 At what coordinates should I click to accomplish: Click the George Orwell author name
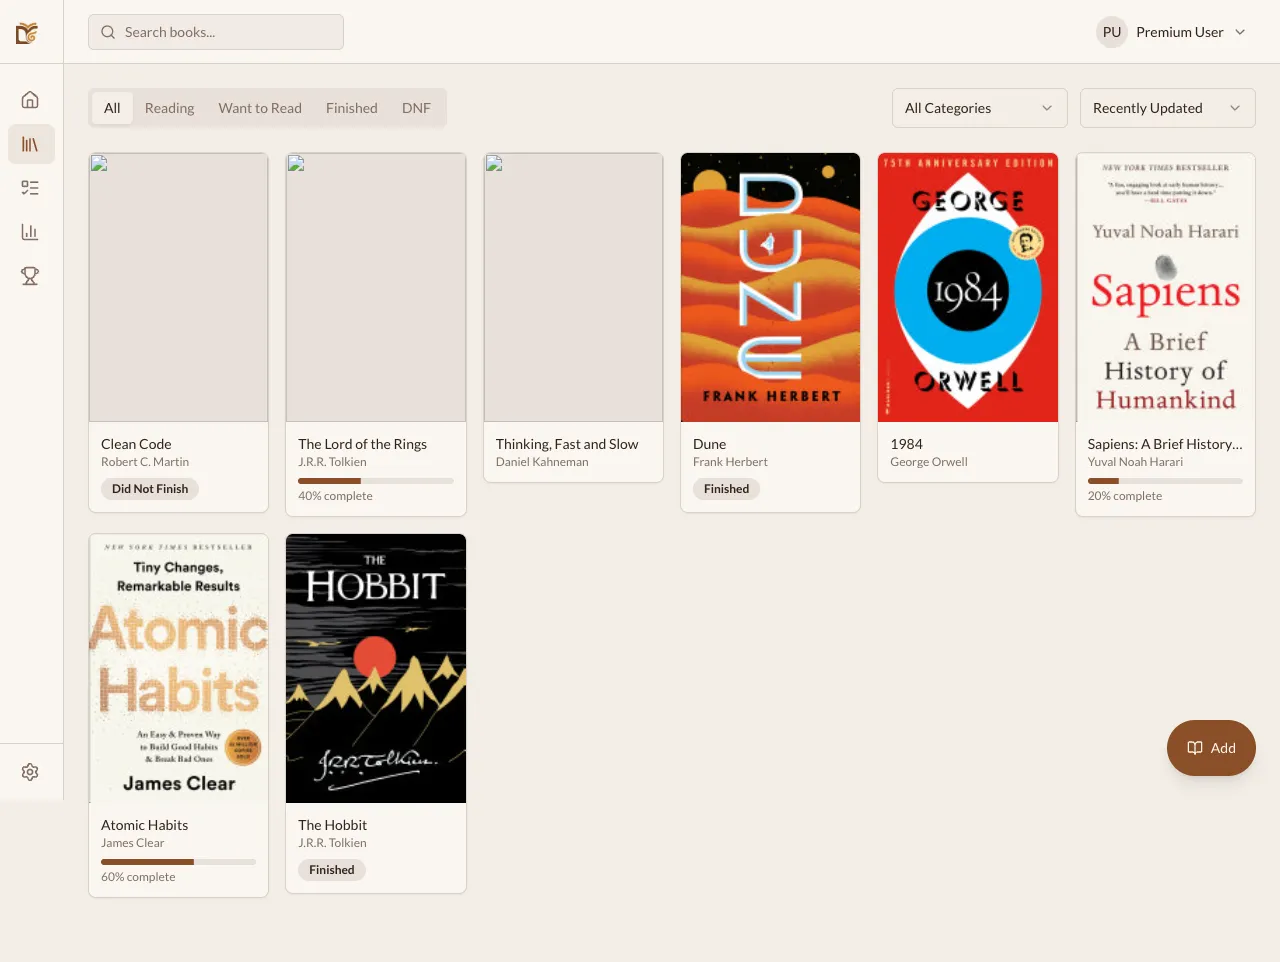pos(929,462)
